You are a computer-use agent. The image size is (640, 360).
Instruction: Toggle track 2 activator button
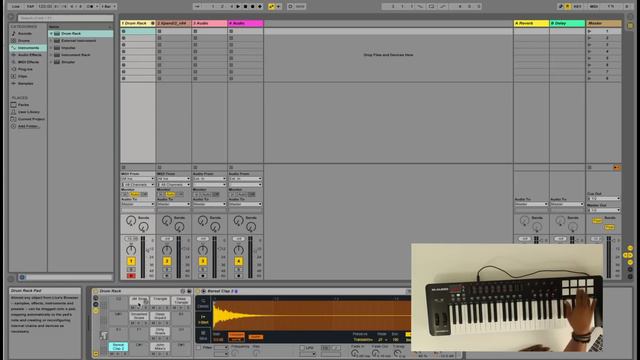tap(167, 261)
